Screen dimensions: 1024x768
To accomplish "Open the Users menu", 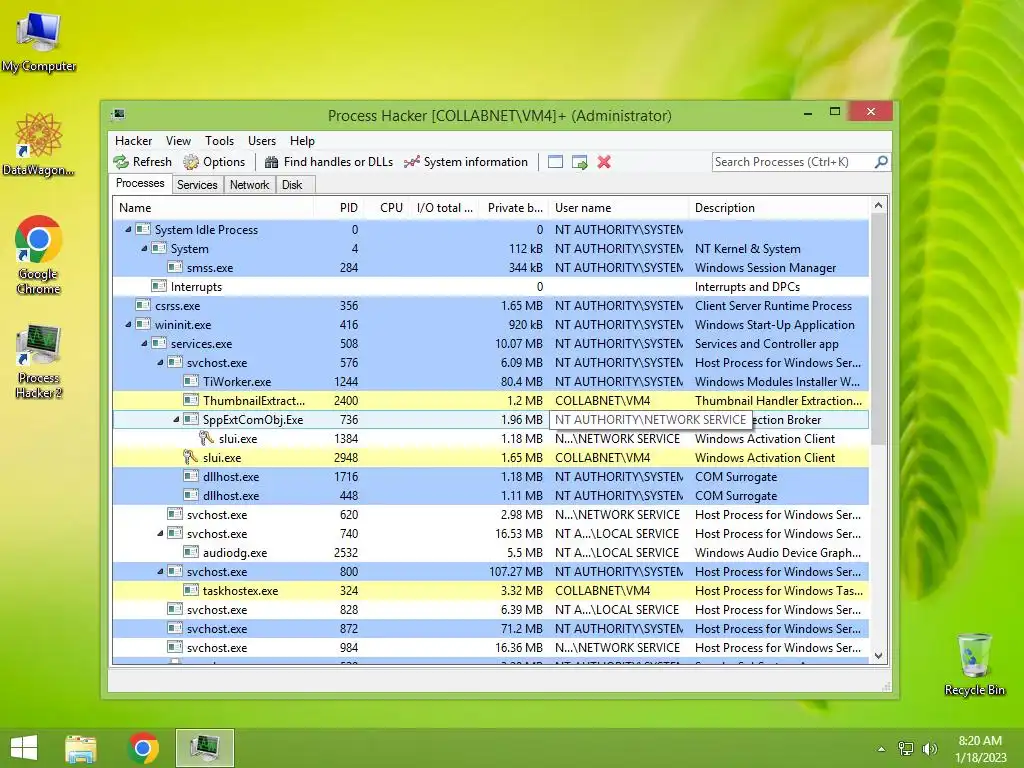I will (262, 141).
